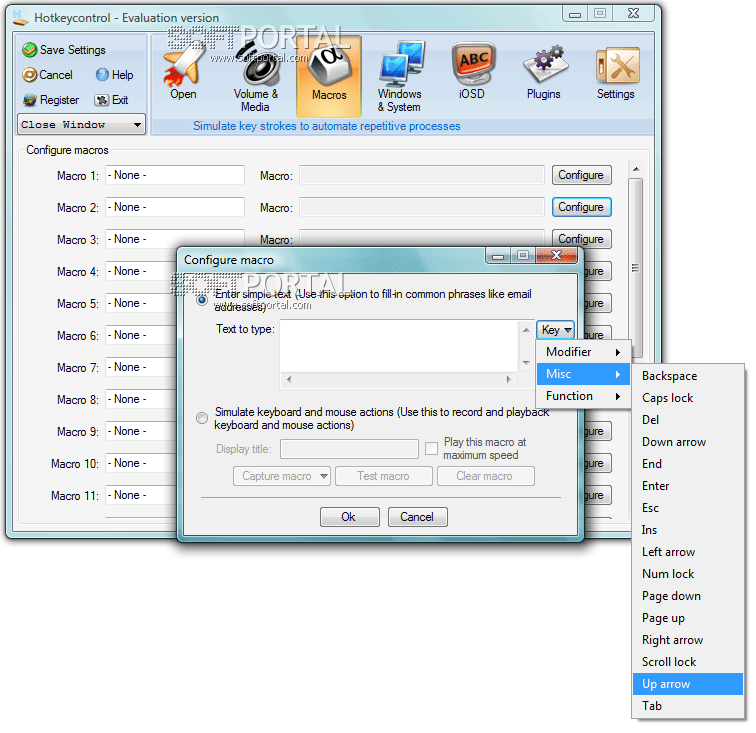Click the Register globe icon
Viewport: 756px width, 733px height.
30,100
